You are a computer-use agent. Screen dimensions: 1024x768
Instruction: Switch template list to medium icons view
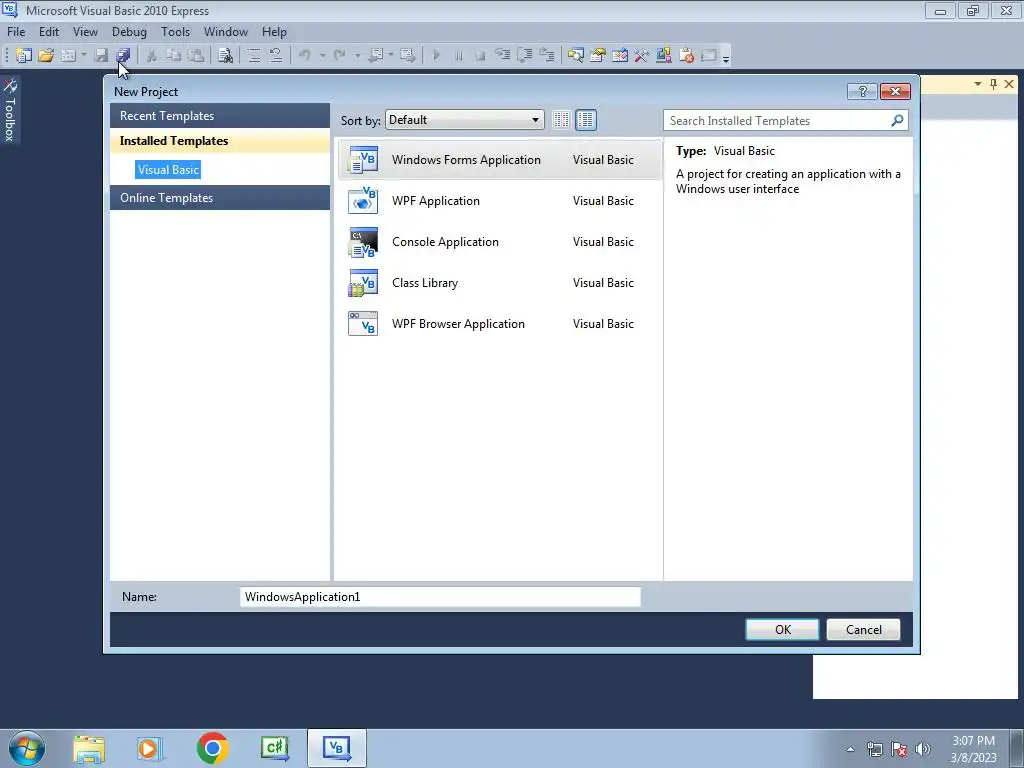point(586,120)
